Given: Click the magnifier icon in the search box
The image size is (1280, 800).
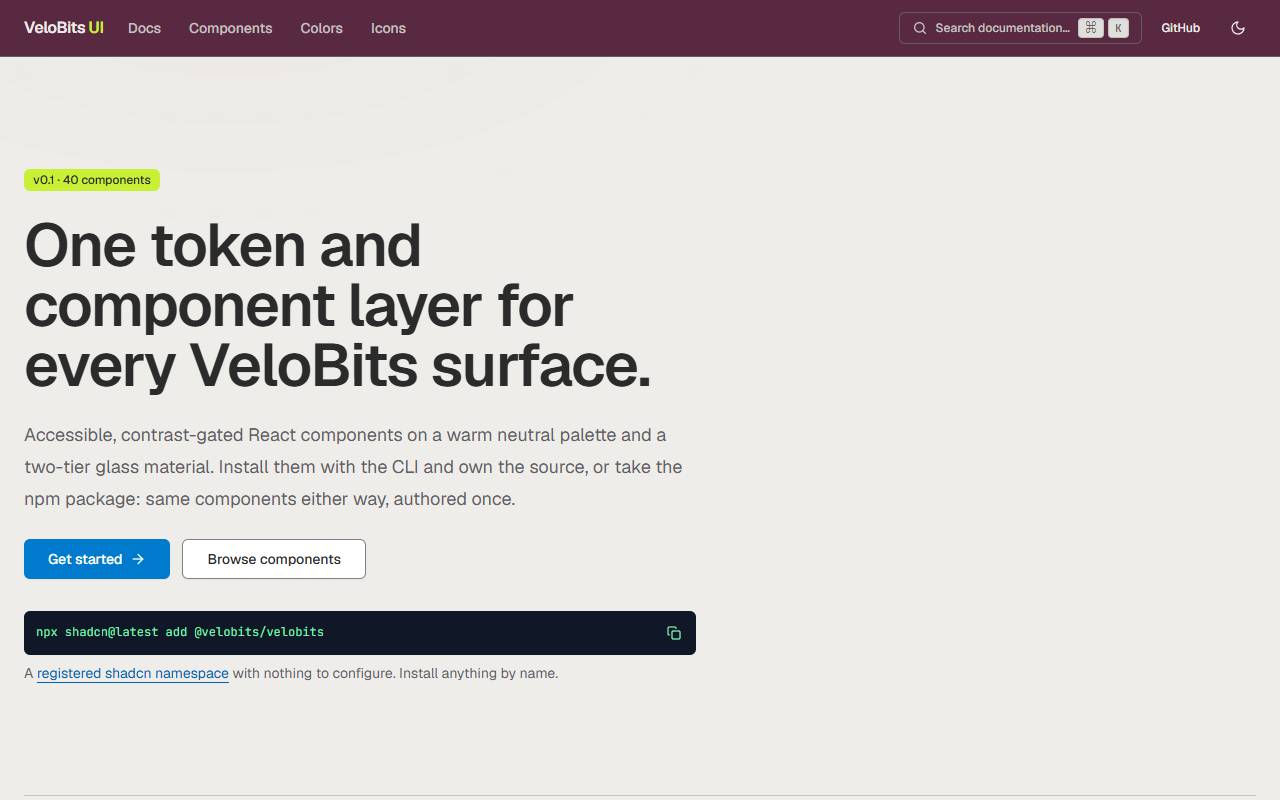Looking at the screenshot, I should point(920,28).
